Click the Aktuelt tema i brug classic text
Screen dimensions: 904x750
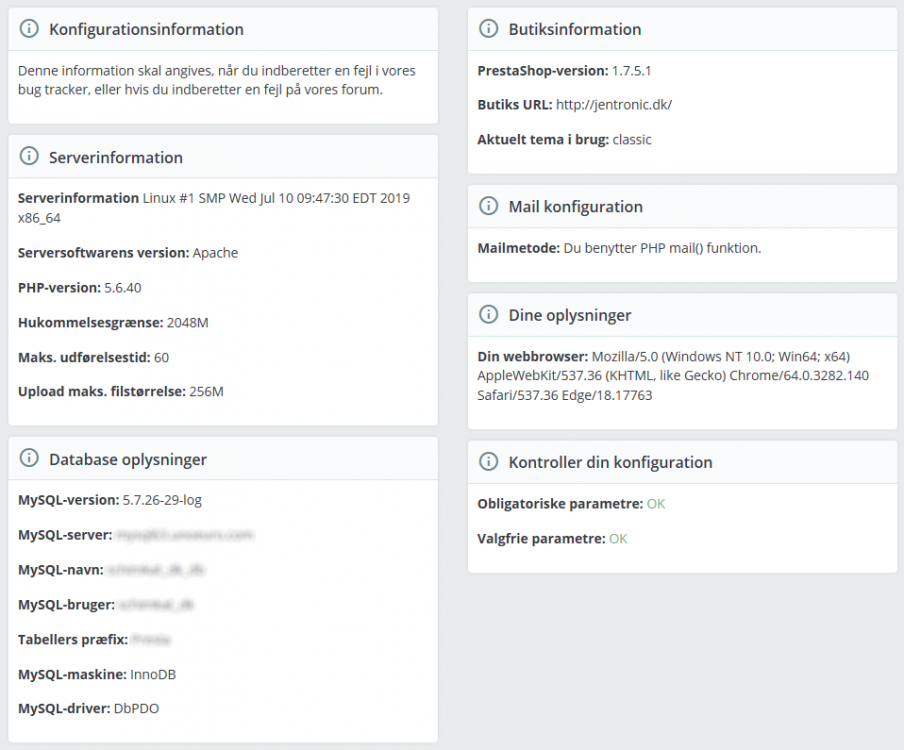point(632,140)
